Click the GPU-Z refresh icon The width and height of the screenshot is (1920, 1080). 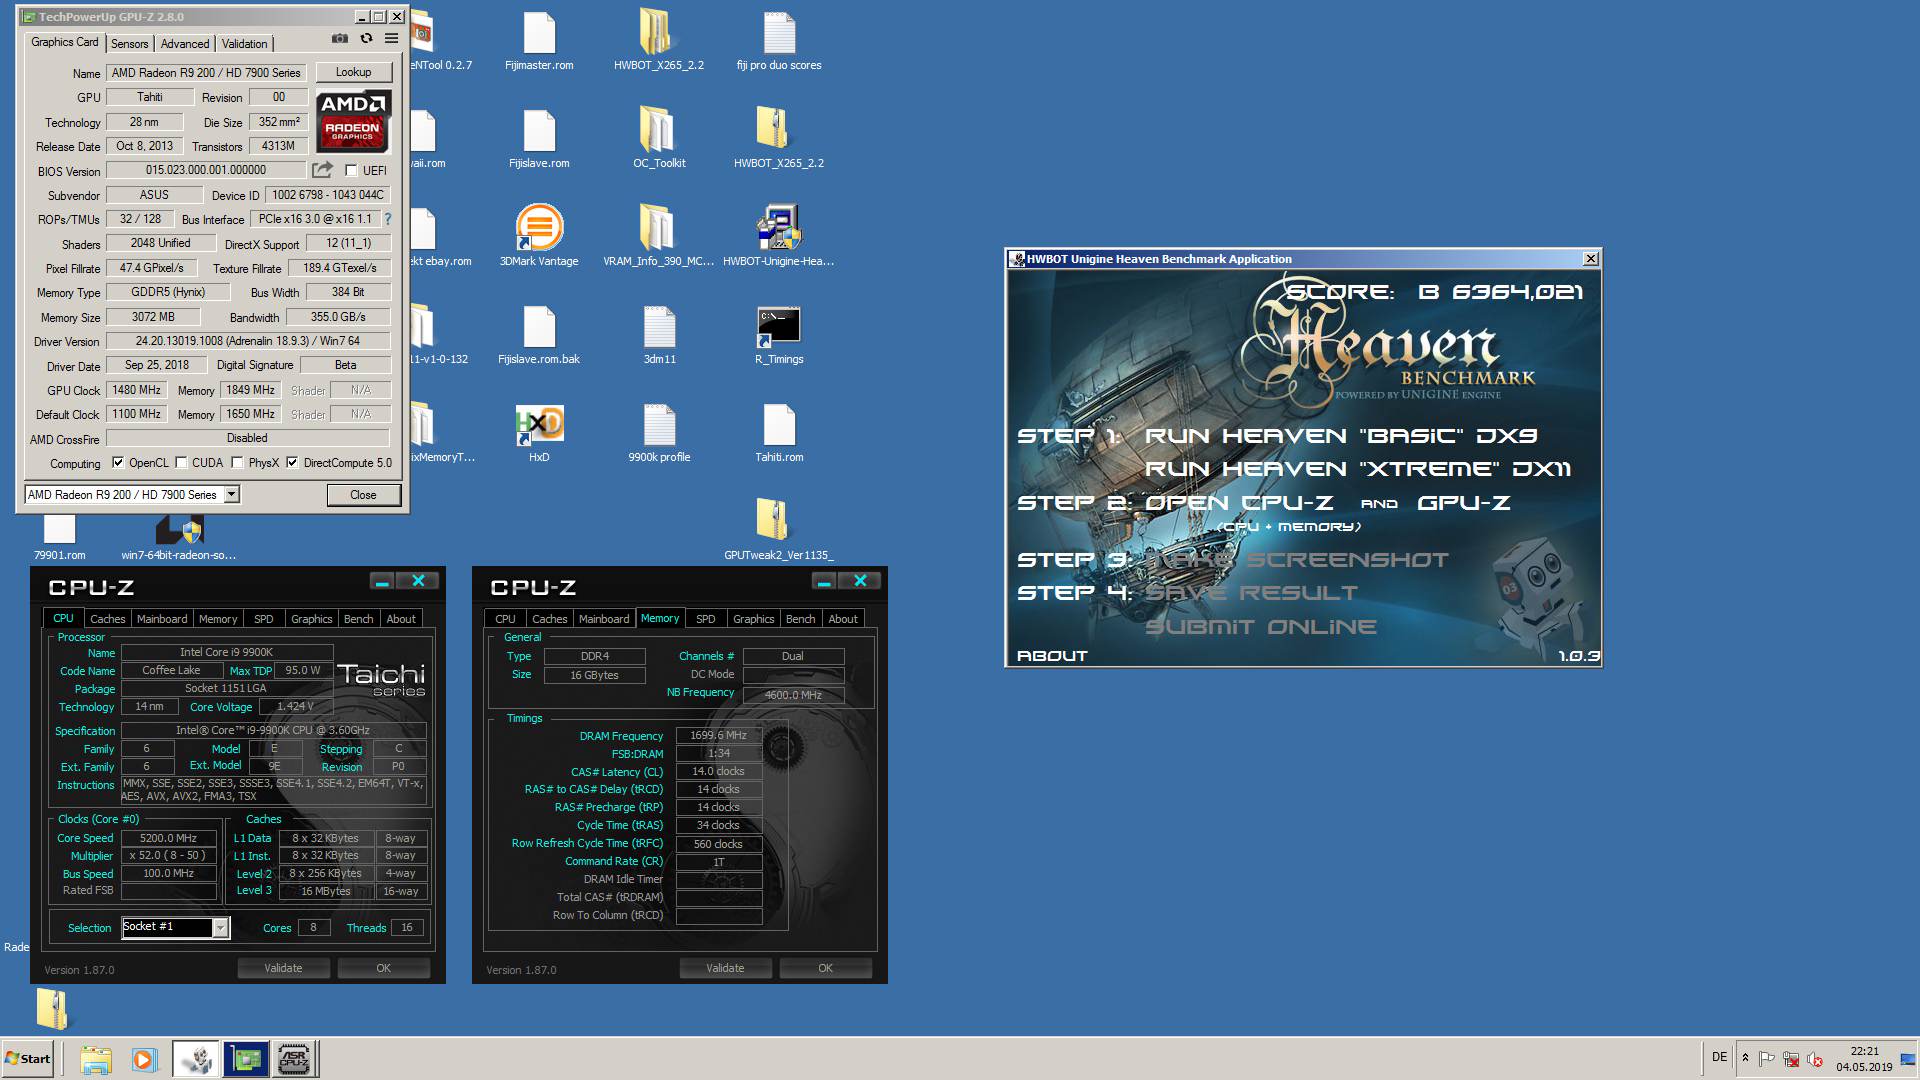click(x=366, y=38)
